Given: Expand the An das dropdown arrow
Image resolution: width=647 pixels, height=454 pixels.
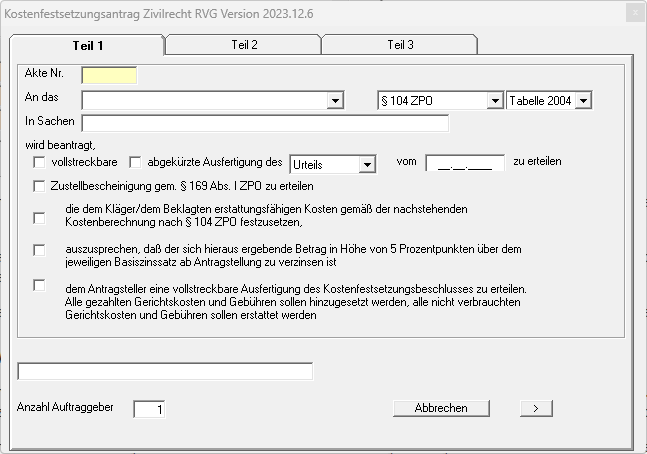Looking at the screenshot, I should tap(335, 101).
